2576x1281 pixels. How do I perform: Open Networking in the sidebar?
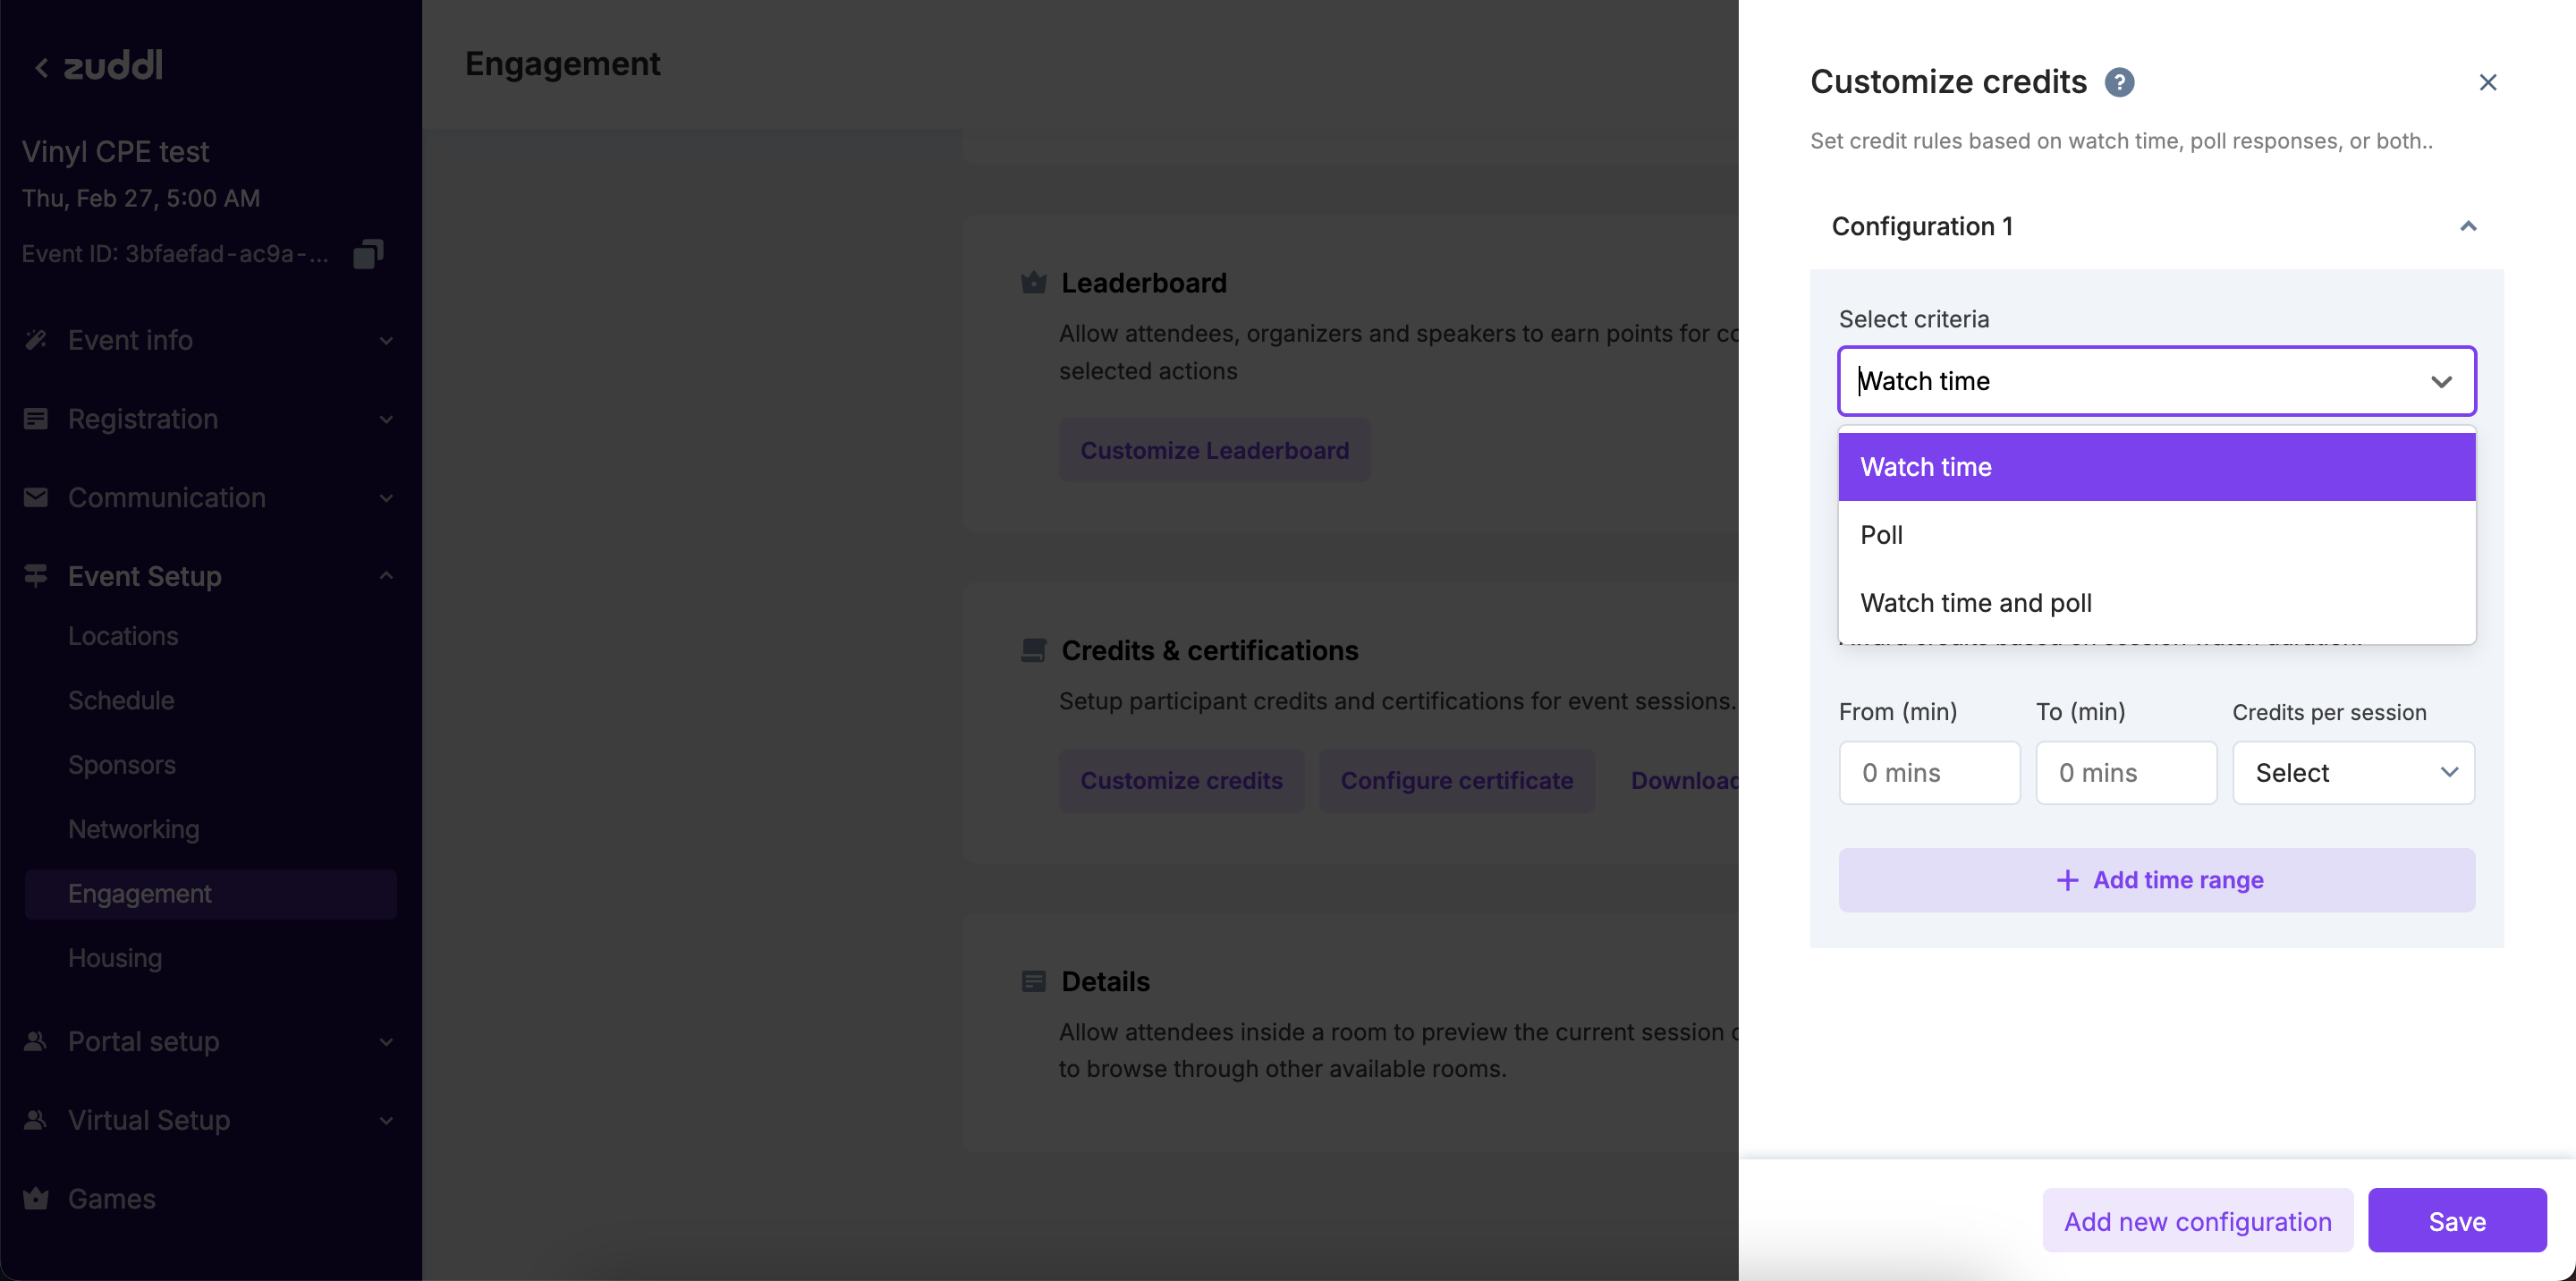point(134,829)
